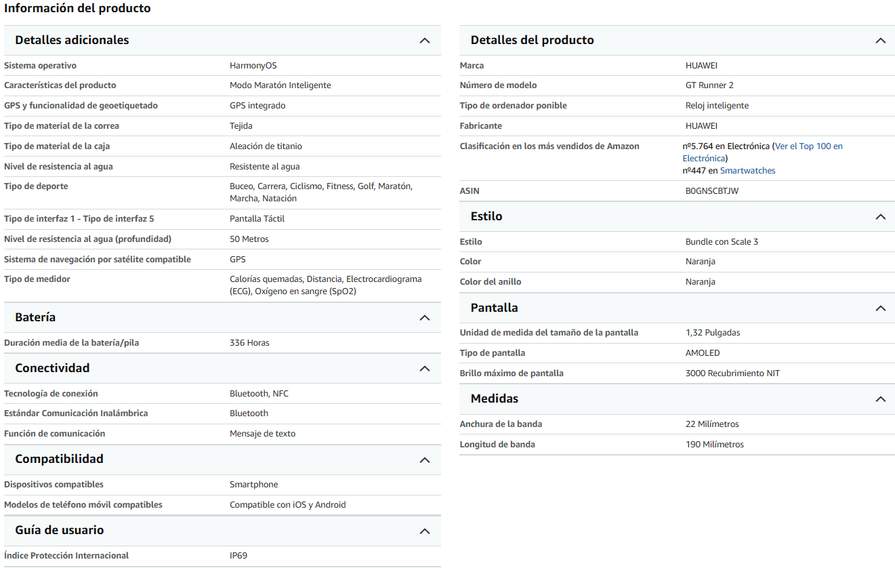
Task: Collapse the Detalles adicionales section chevron
Action: coord(425,41)
